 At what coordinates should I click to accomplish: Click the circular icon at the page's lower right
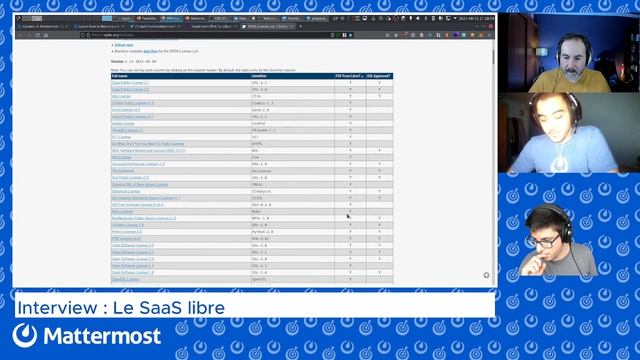[x=486, y=275]
